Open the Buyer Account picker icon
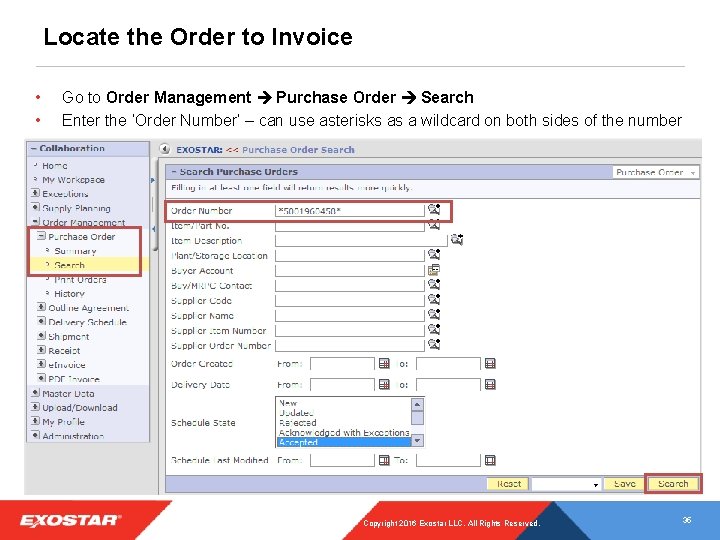 (x=433, y=270)
